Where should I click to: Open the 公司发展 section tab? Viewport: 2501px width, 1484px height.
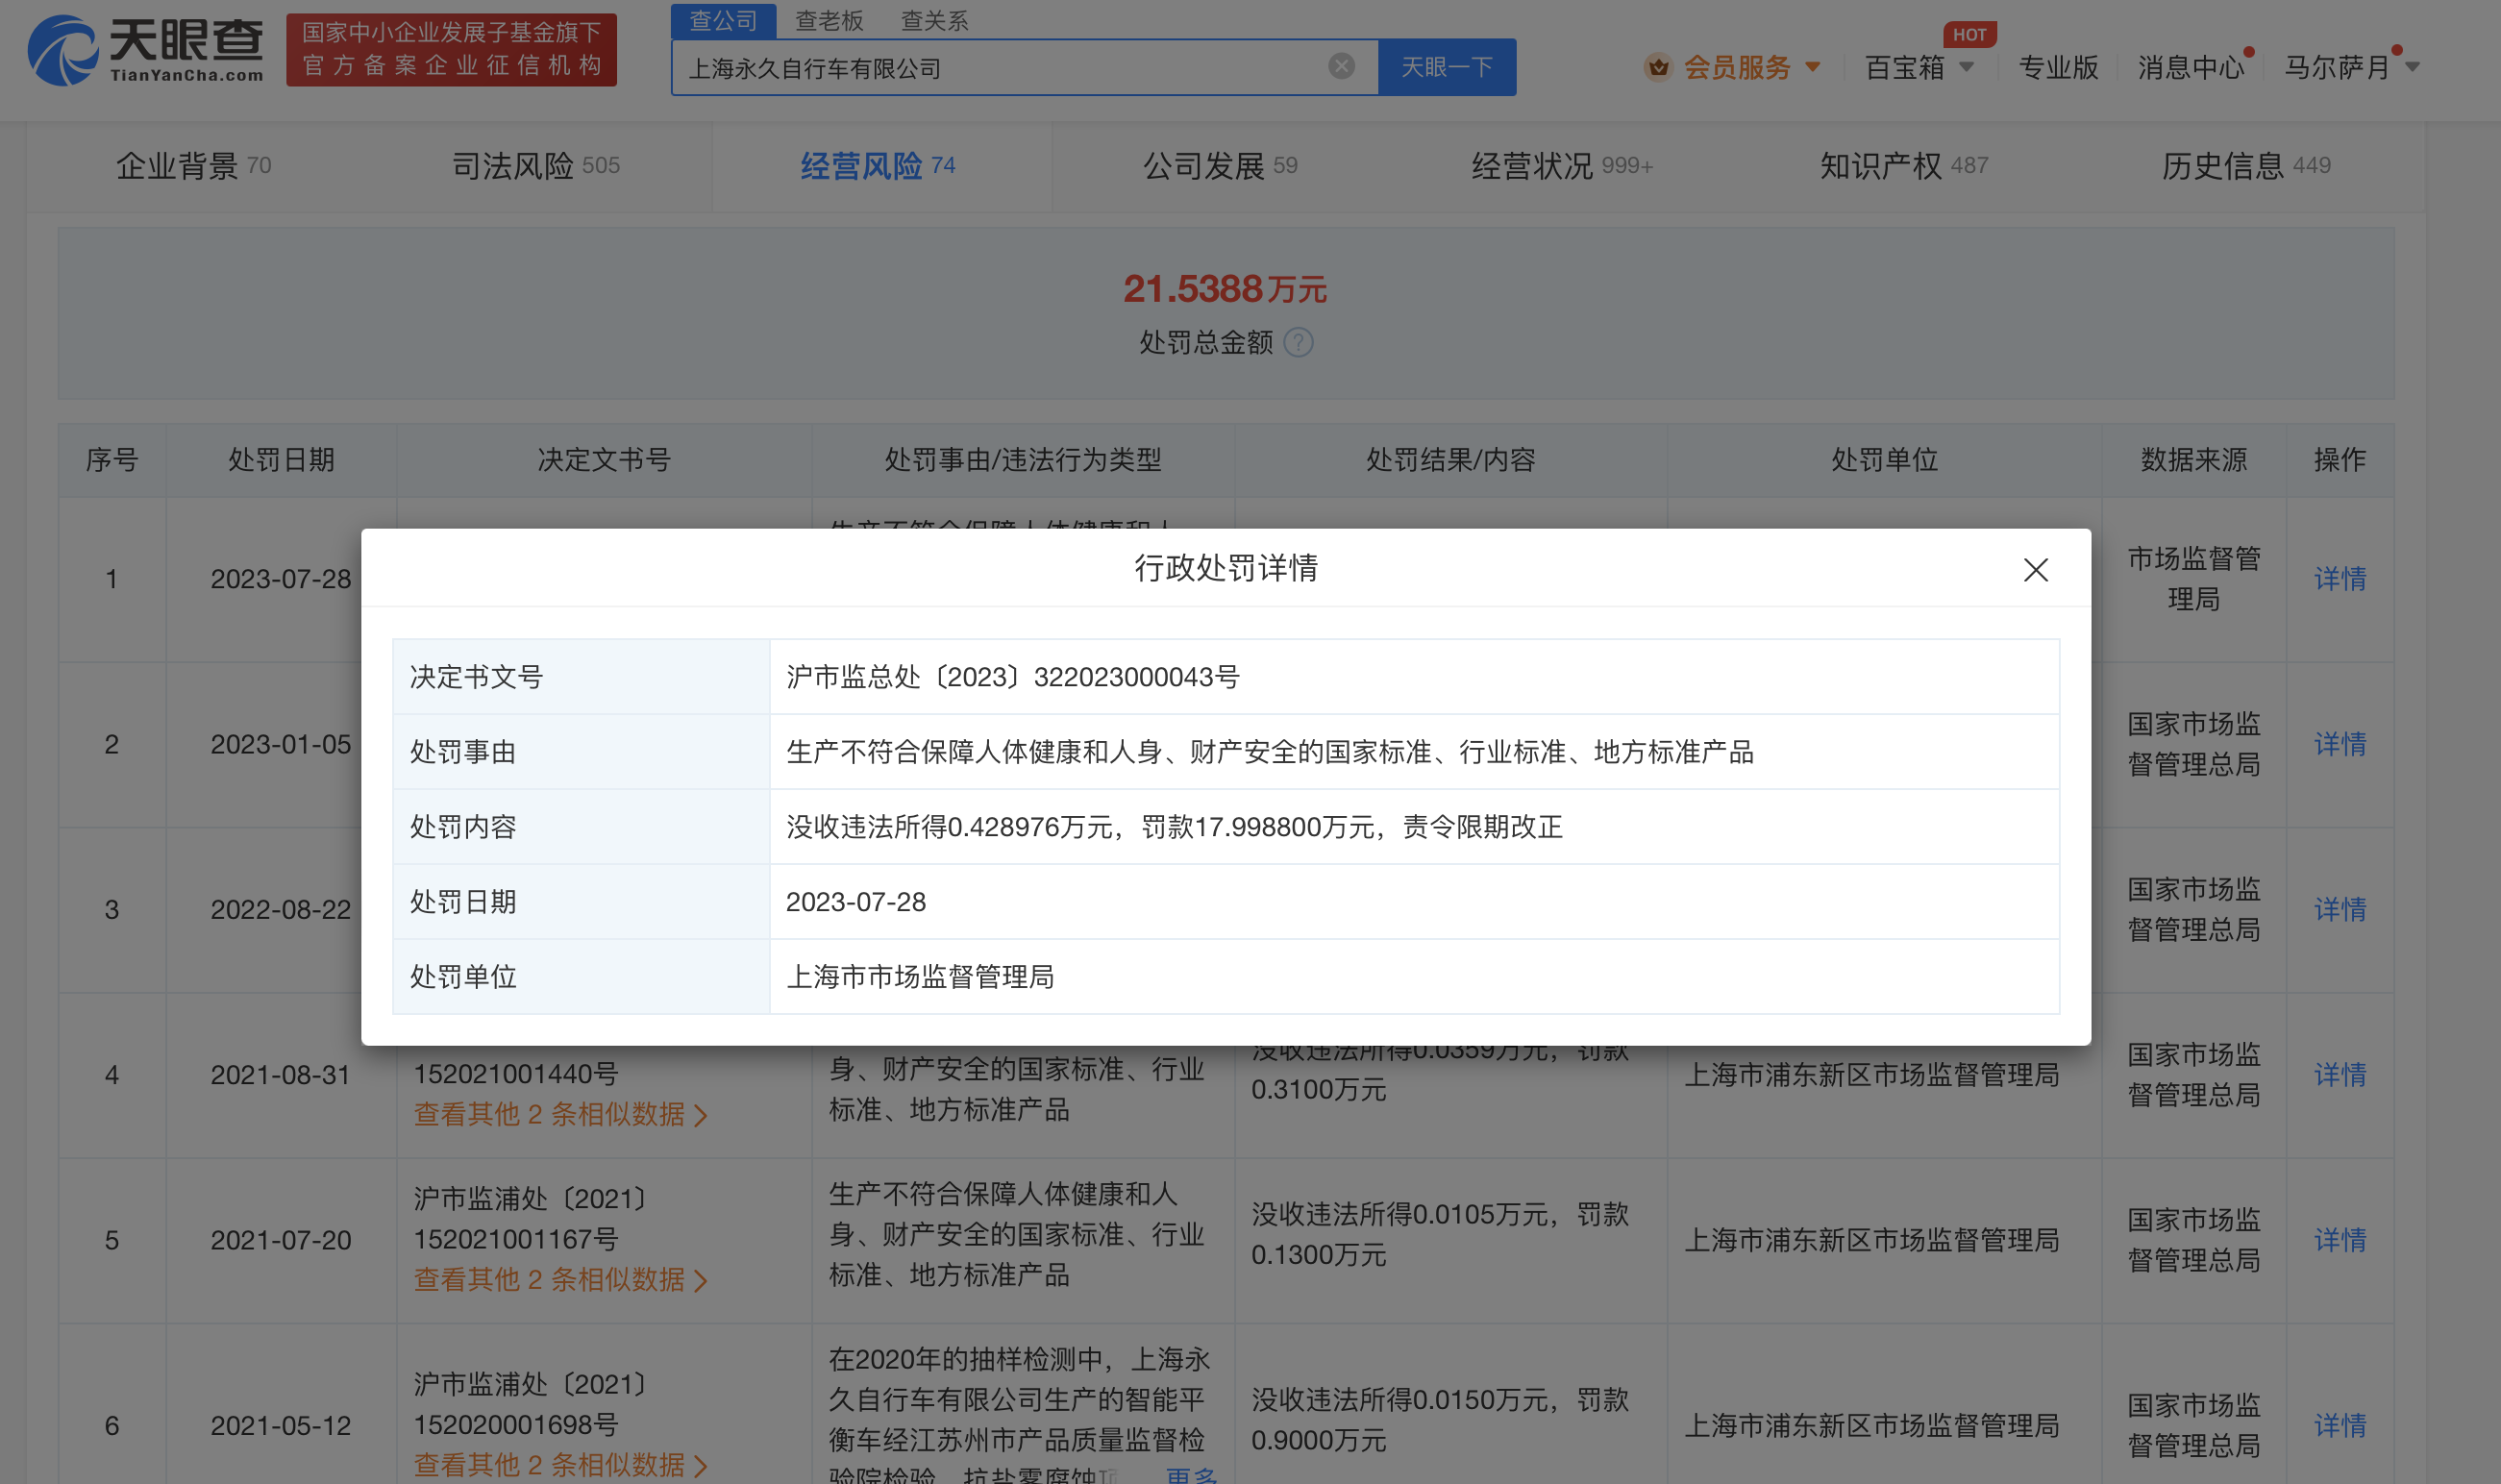pyautogui.click(x=1220, y=165)
